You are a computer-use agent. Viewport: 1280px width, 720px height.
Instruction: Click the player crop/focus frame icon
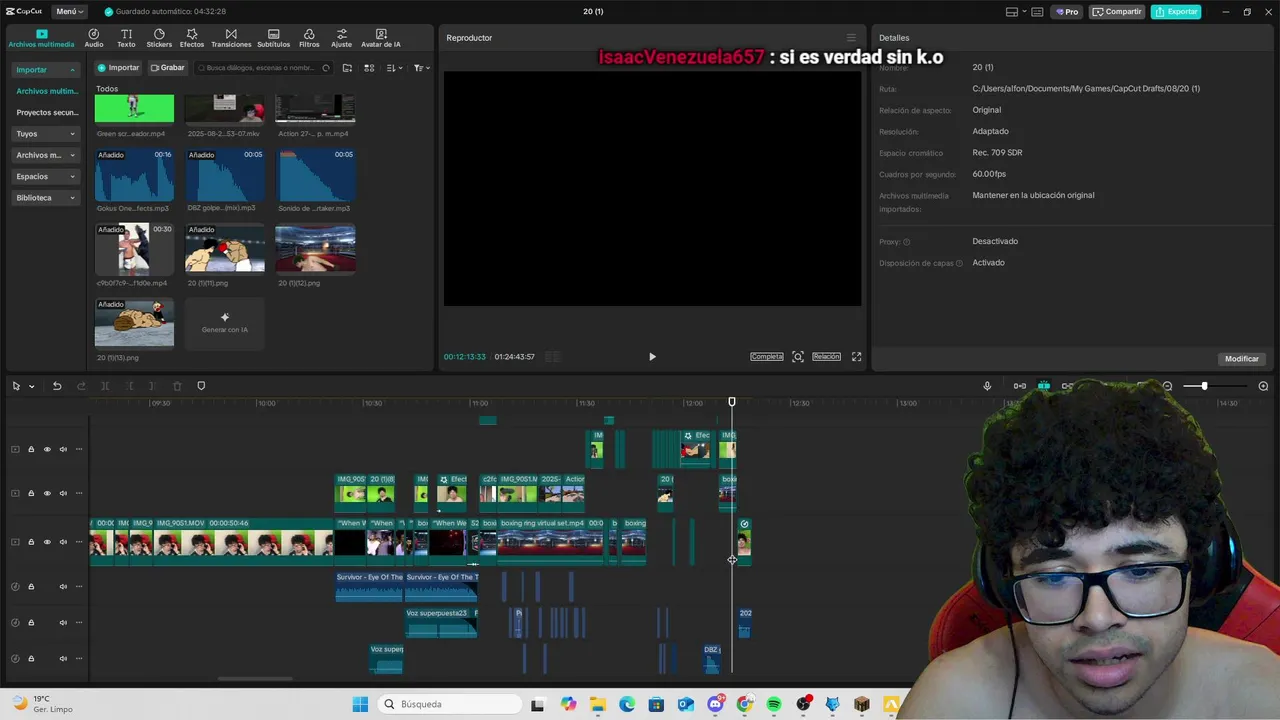point(798,357)
